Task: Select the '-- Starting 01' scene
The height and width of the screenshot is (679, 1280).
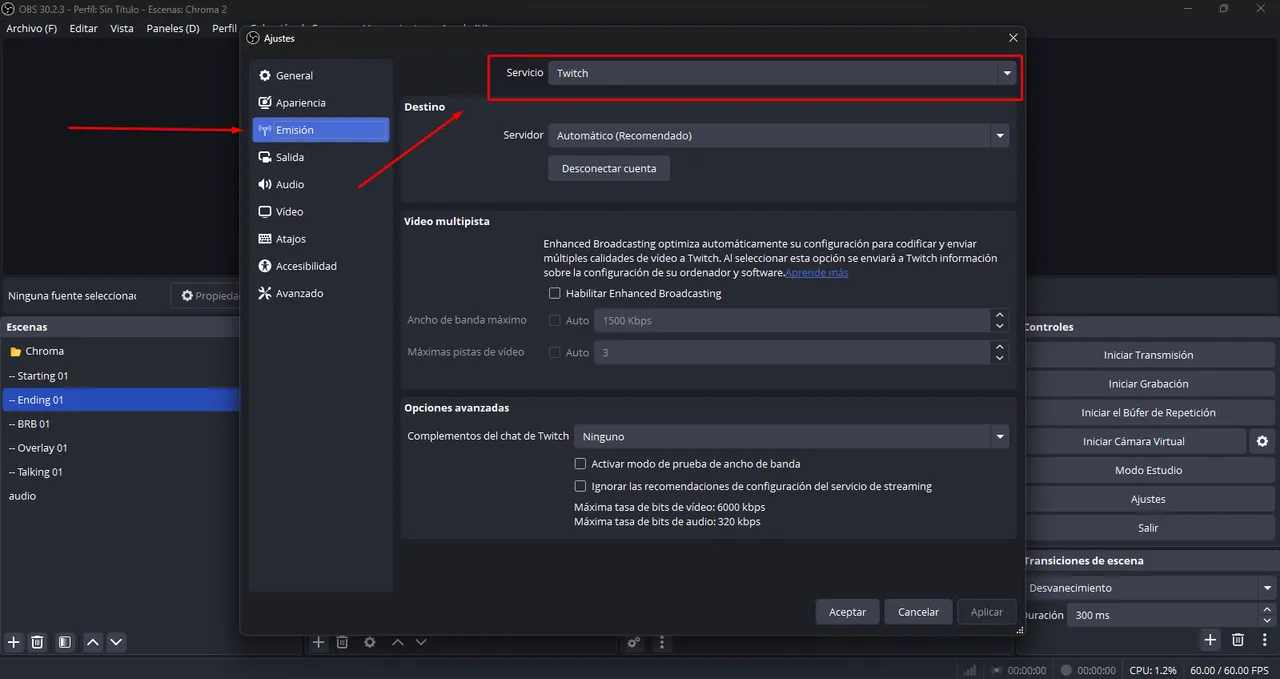Action: point(120,376)
